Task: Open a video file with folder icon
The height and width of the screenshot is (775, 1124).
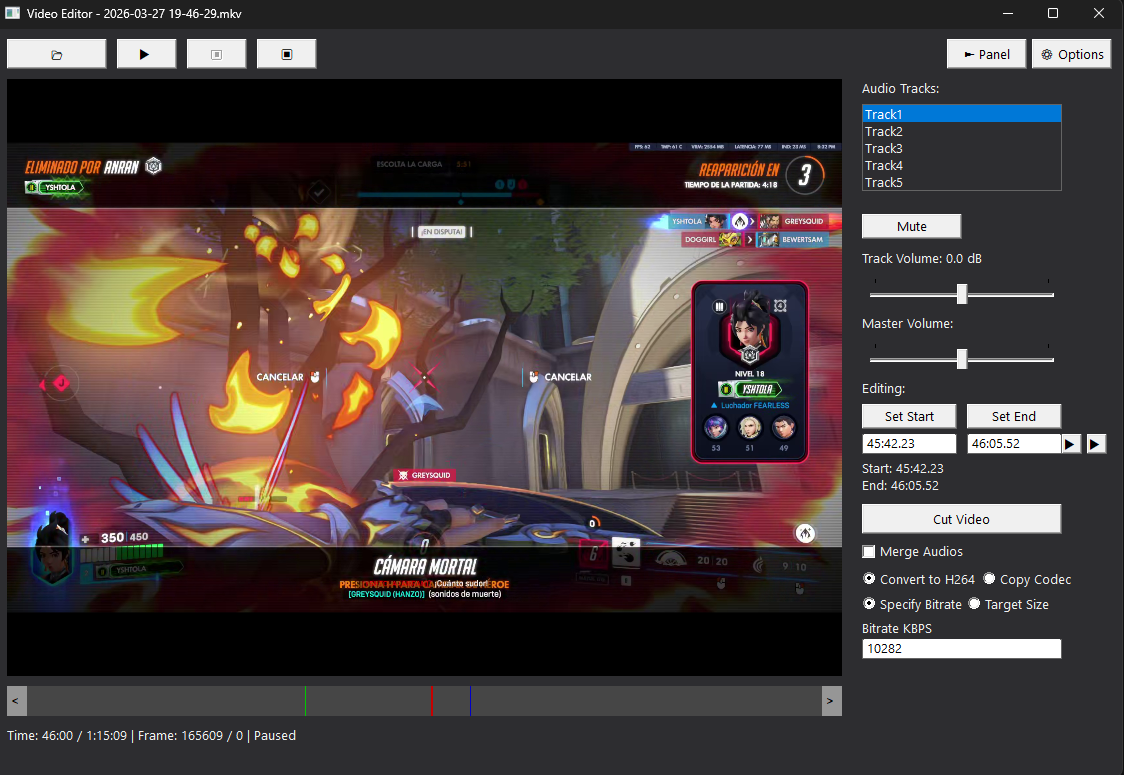Action: coord(57,54)
